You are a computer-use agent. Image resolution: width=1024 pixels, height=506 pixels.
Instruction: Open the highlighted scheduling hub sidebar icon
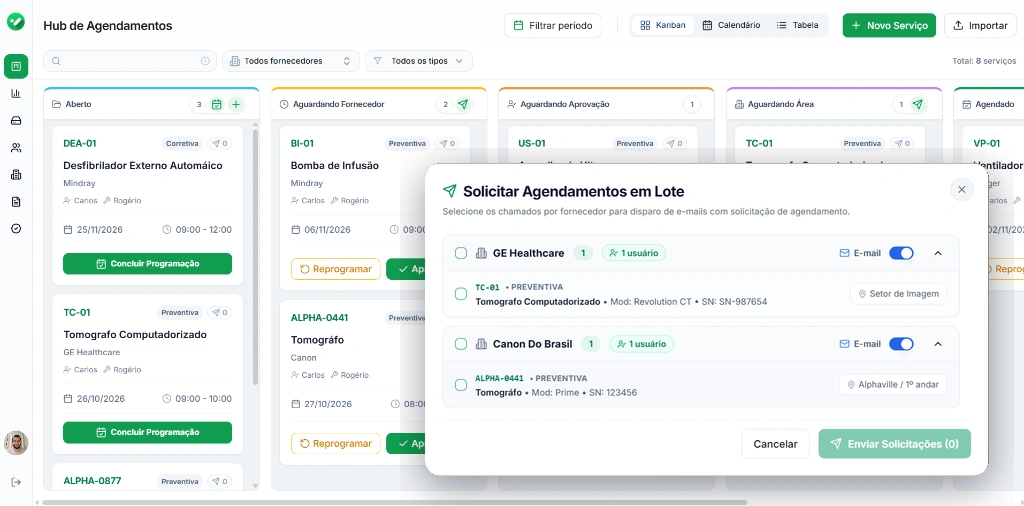pos(16,66)
